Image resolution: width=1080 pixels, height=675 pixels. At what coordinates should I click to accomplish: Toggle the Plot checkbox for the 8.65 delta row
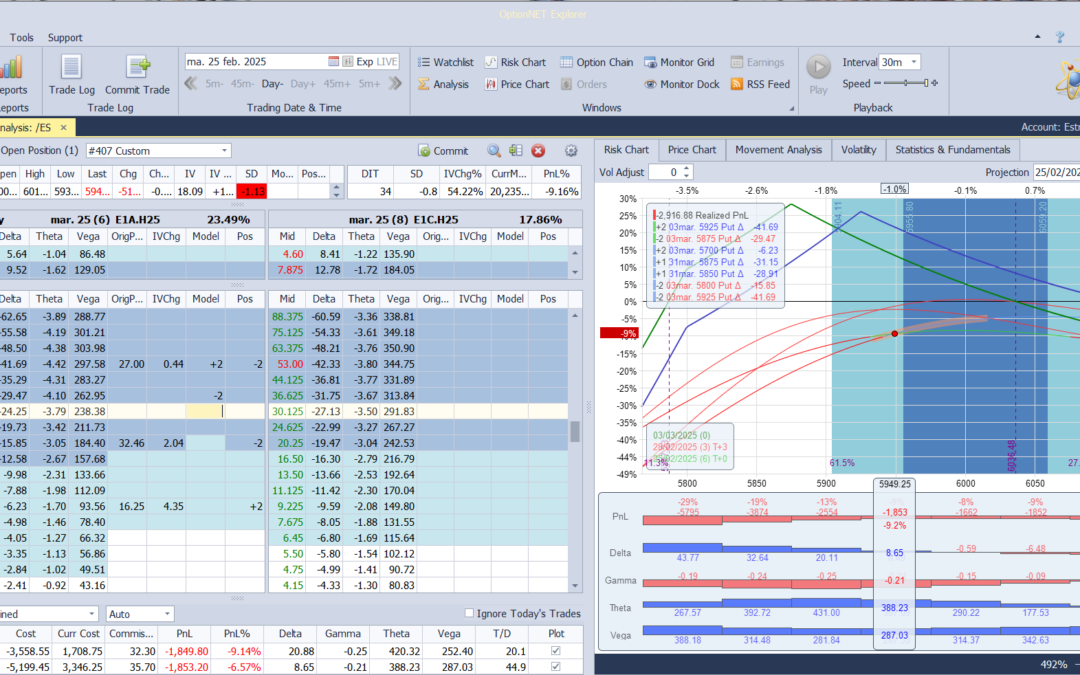[556, 667]
